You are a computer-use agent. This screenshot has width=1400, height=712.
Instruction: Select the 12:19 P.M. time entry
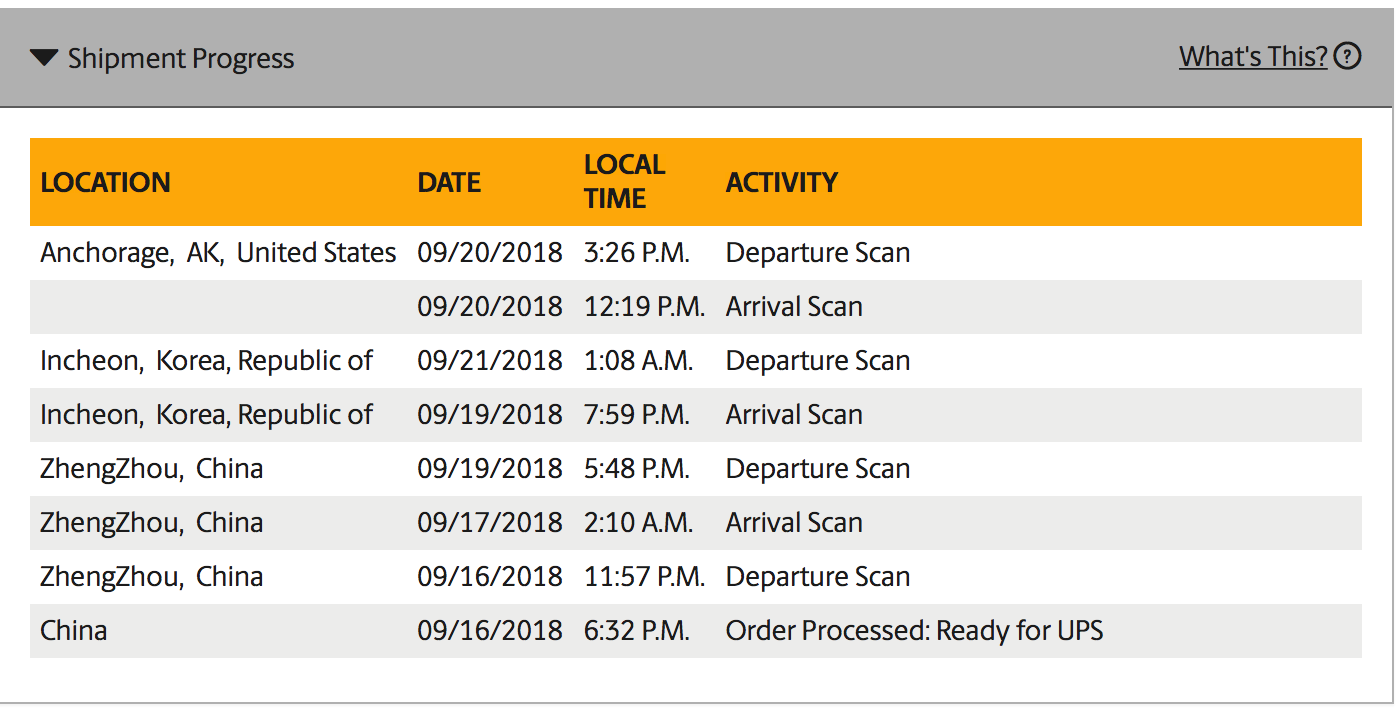click(x=644, y=307)
